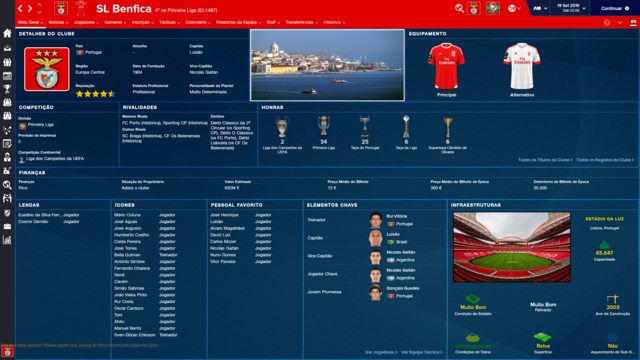Expand the Jogadores menu dropdown
640x360 pixels.
point(86,22)
